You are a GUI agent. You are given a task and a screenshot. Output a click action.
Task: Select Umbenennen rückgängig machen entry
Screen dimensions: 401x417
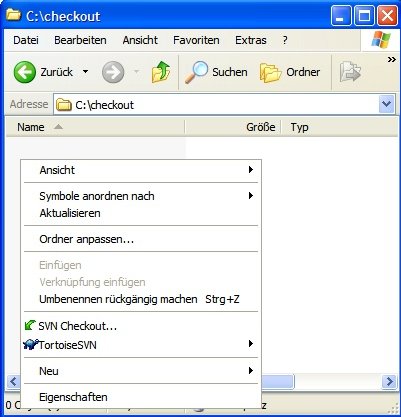pyautogui.click(x=141, y=299)
